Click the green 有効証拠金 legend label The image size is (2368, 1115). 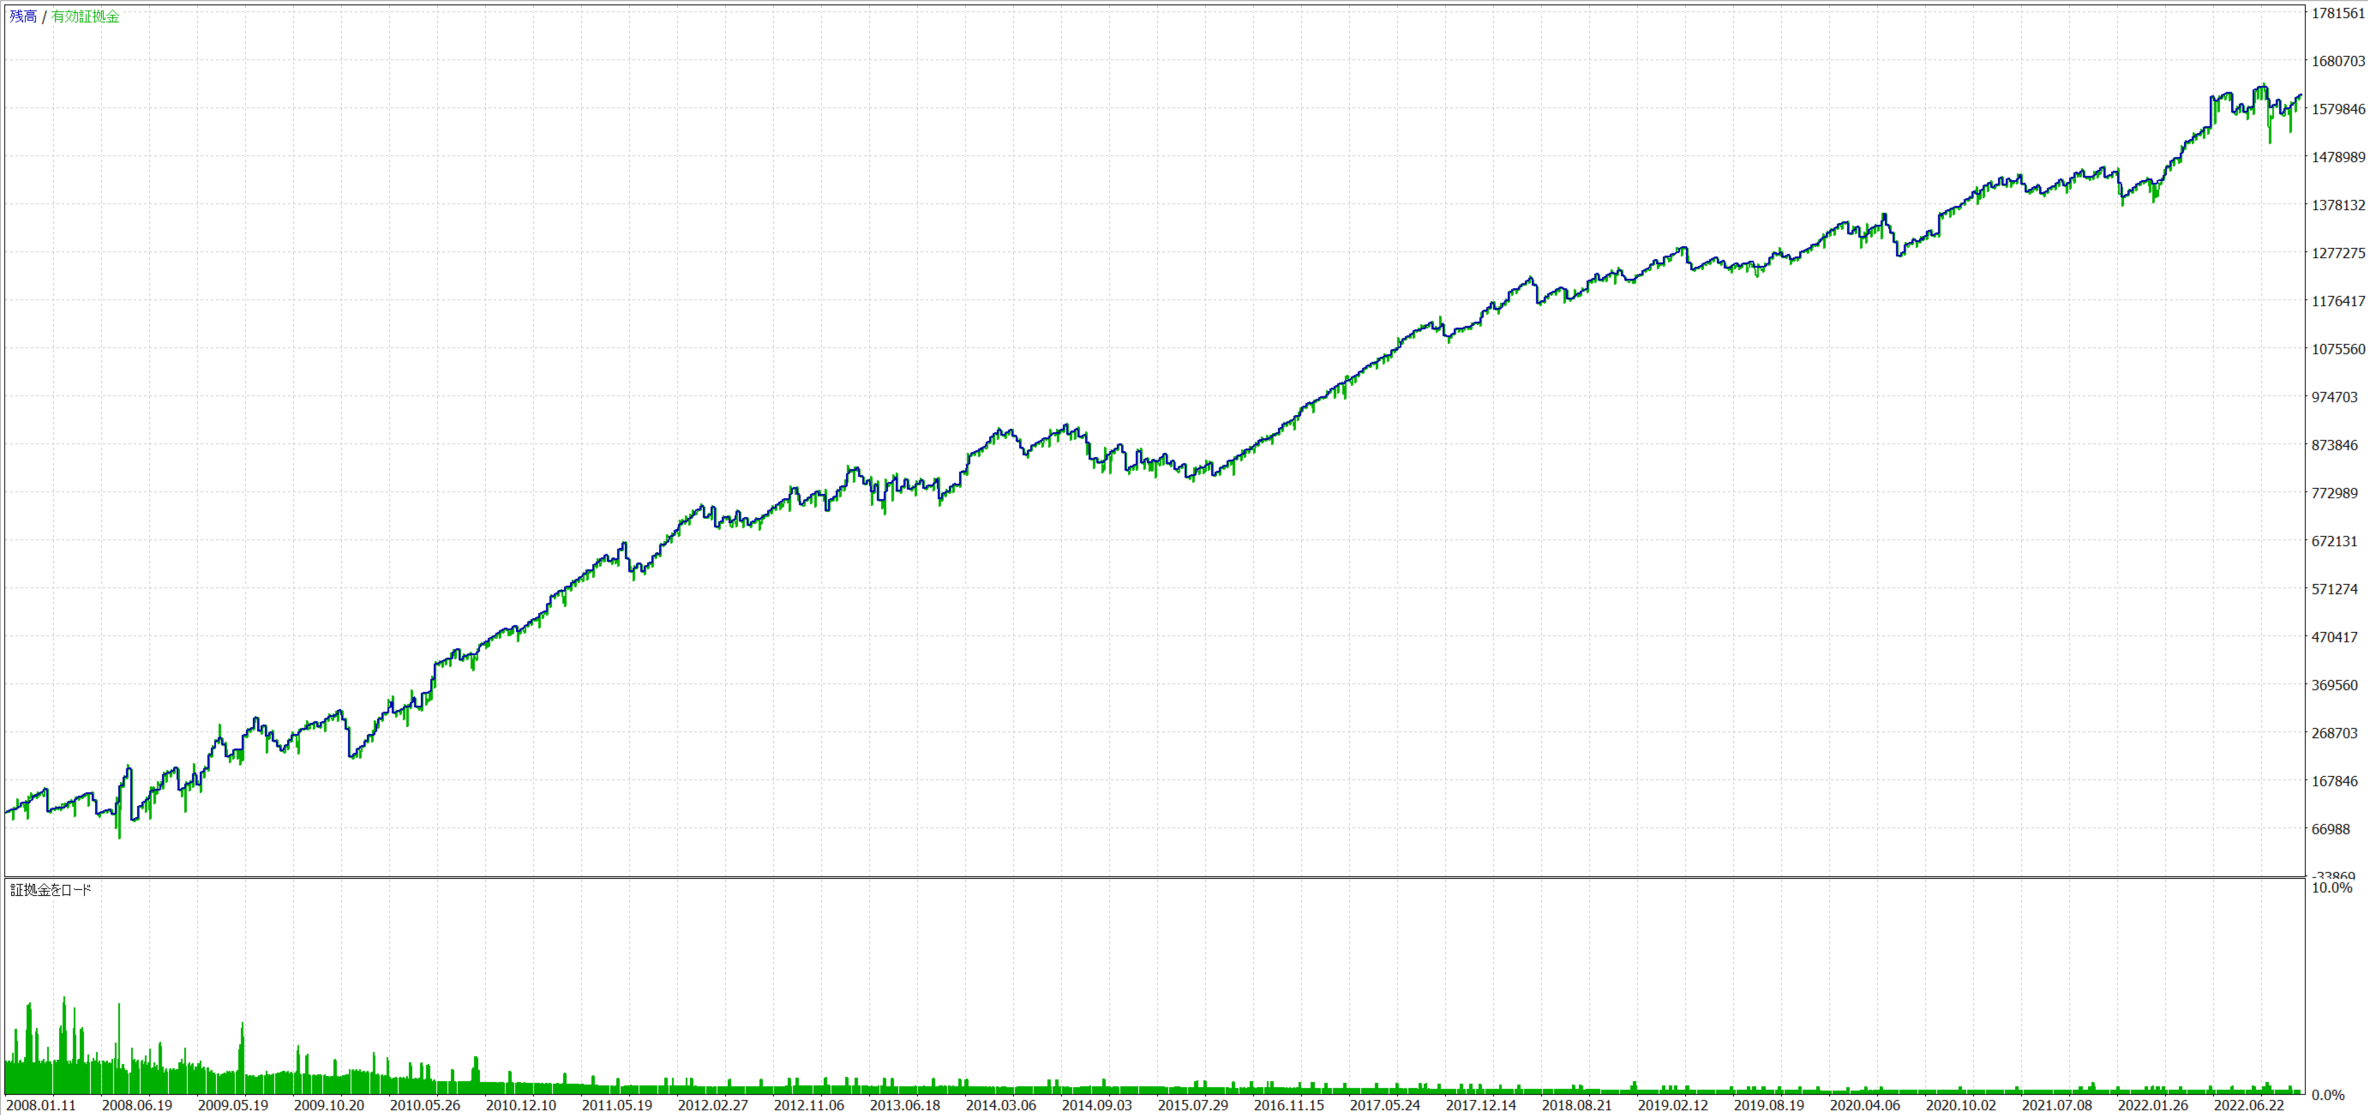(x=85, y=17)
